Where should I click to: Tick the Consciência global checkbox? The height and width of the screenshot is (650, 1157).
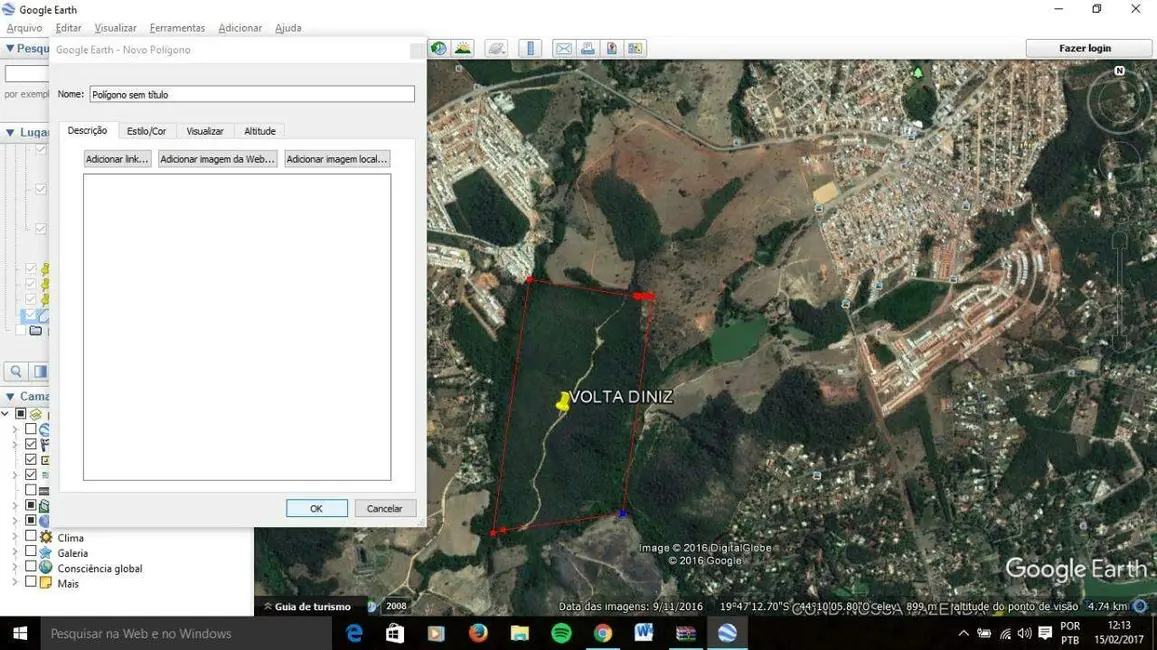tap(31, 567)
